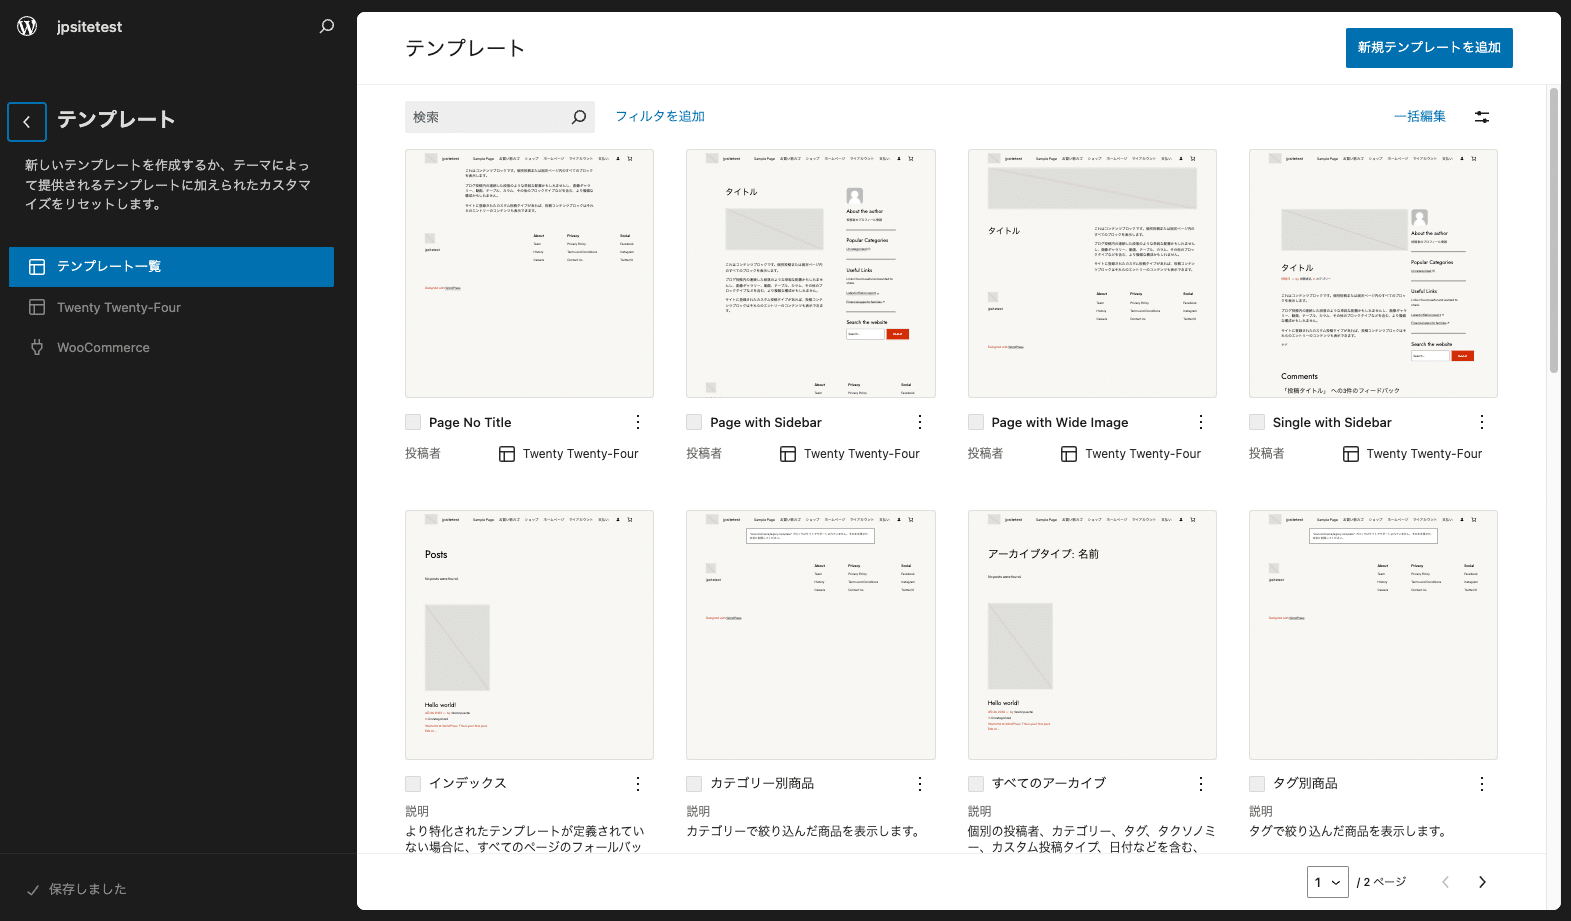Open actions menu for インデックス template
Screen dimensions: 1571x921
coord(638,784)
